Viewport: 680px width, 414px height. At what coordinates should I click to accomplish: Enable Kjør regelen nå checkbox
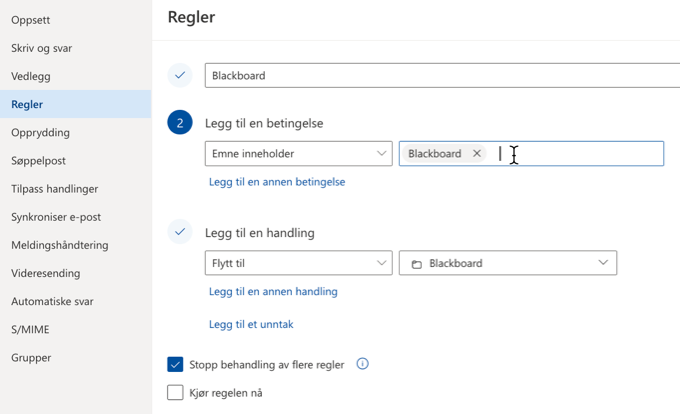click(x=175, y=393)
